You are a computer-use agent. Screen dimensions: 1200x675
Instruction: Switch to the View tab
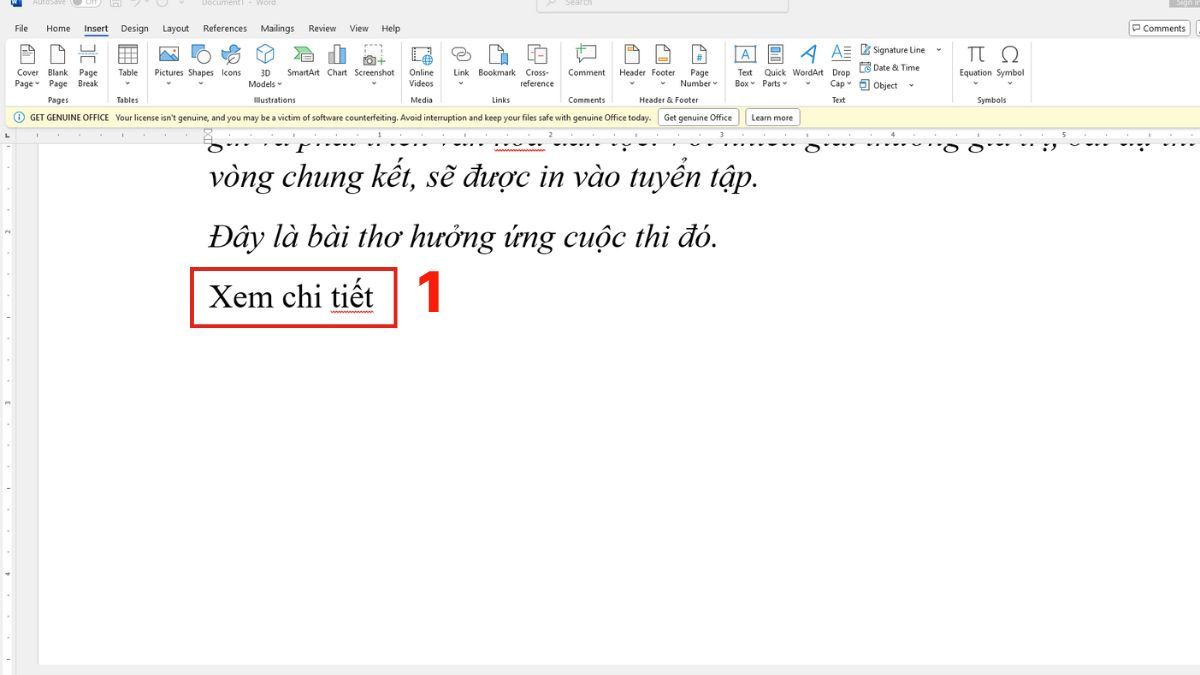coord(359,29)
